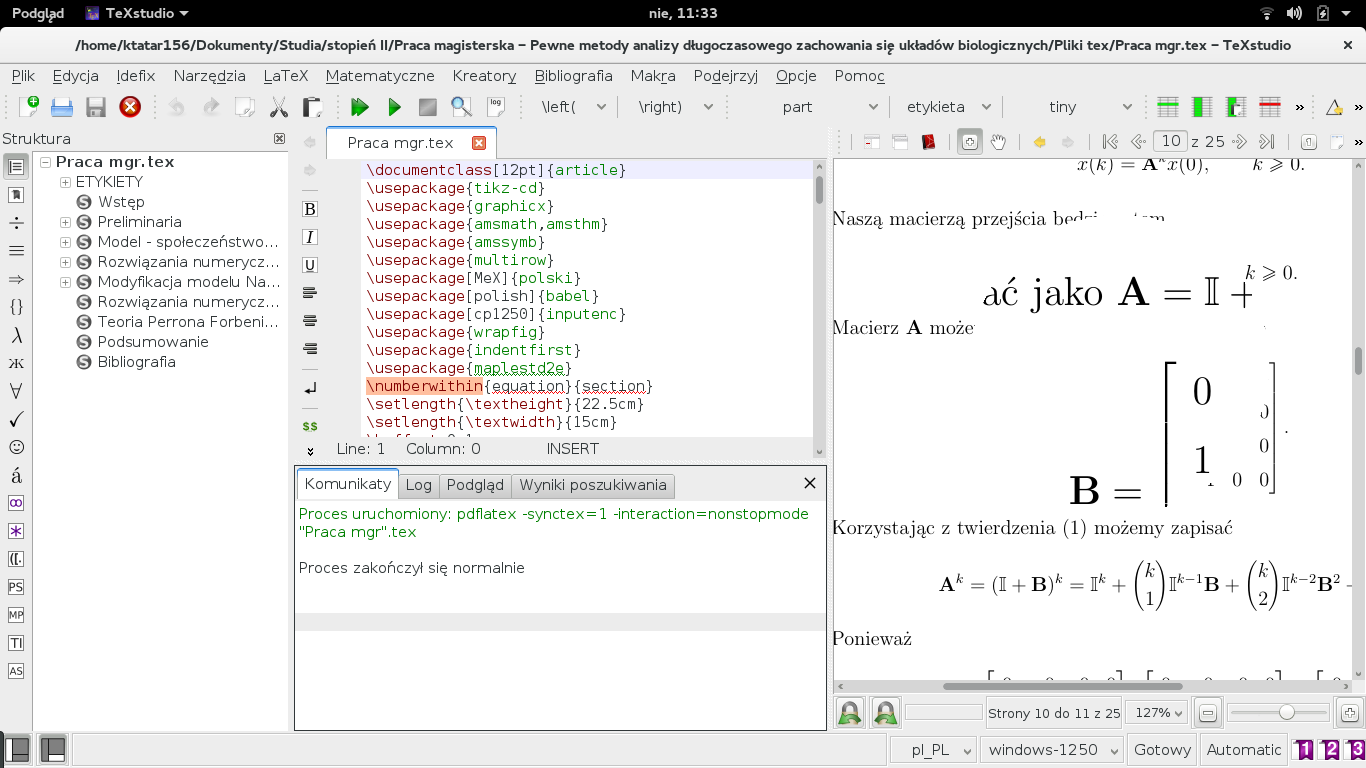Switch to the Log tab
Image resolution: width=1366 pixels, height=768 pixels.
pos(418,485)
